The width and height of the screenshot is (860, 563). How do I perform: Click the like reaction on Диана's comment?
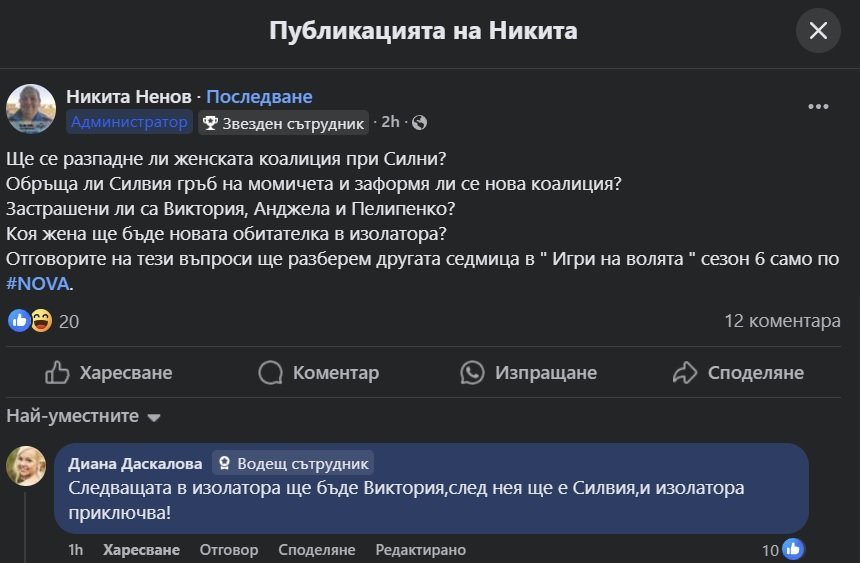click(x=793, y=549)
